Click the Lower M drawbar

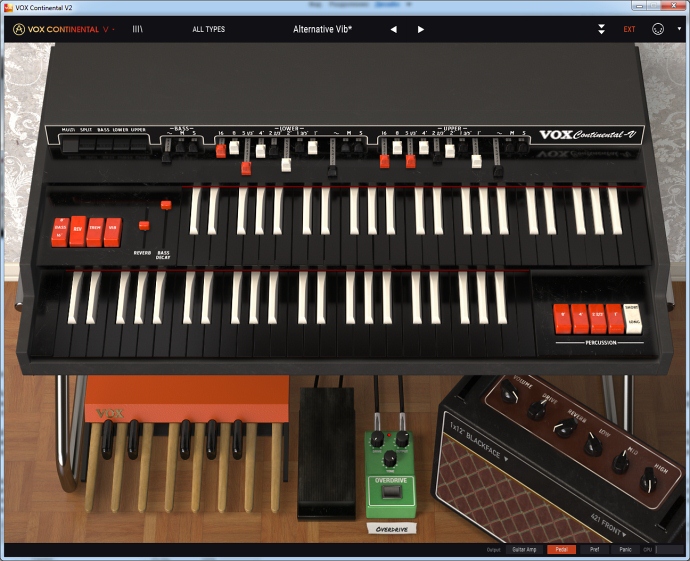click(x=346, y=147)
